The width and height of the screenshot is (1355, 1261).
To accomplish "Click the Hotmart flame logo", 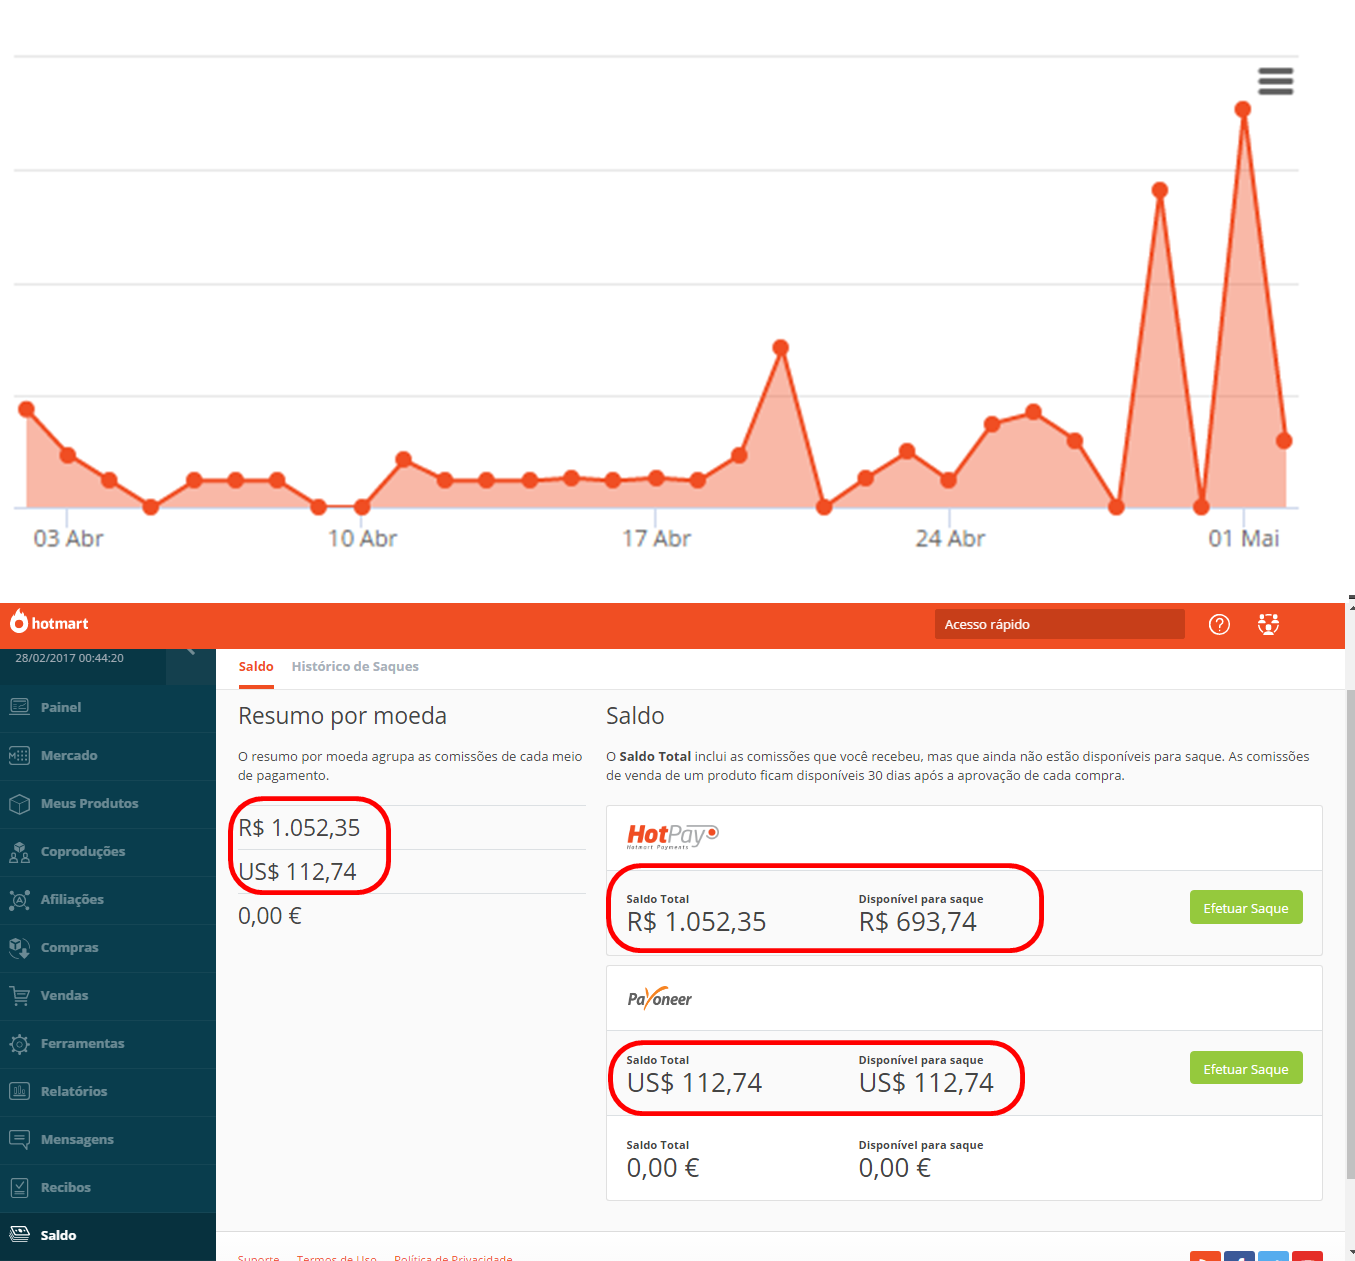I will point(19,622).
